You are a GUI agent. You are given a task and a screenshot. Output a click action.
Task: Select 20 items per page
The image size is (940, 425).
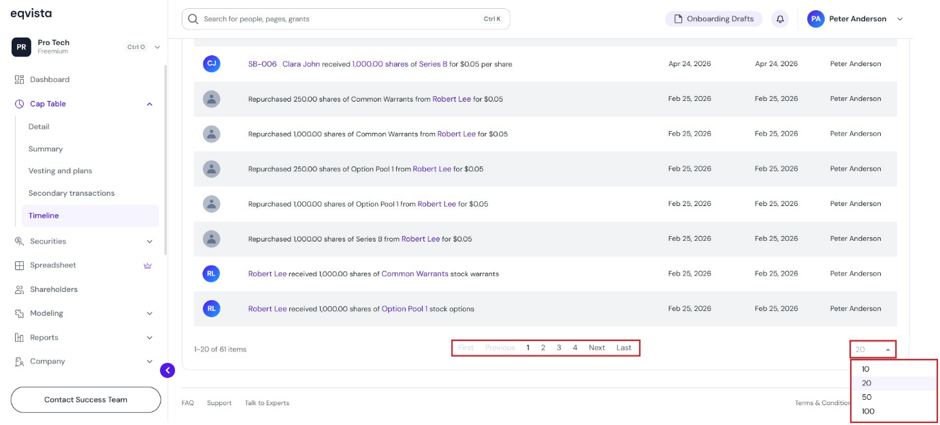point(893,383)
